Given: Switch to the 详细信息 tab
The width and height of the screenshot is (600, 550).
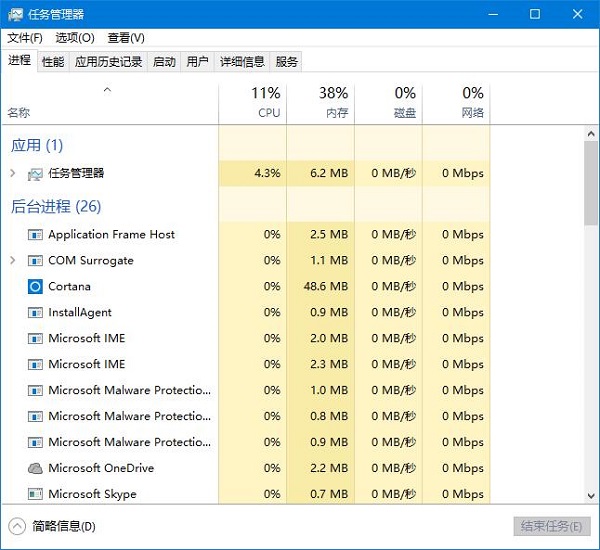Looking at the screenshot, I should 242,61.
